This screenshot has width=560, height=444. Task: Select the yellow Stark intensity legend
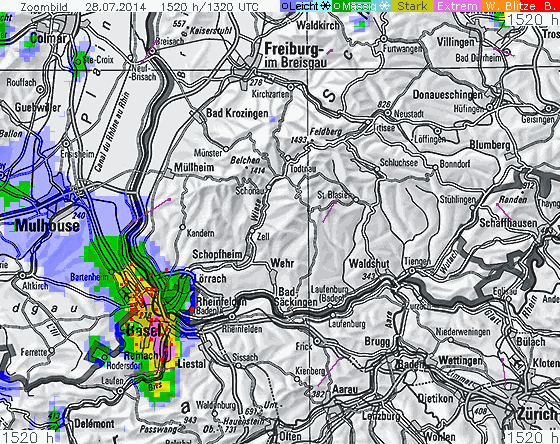(412, 6)
